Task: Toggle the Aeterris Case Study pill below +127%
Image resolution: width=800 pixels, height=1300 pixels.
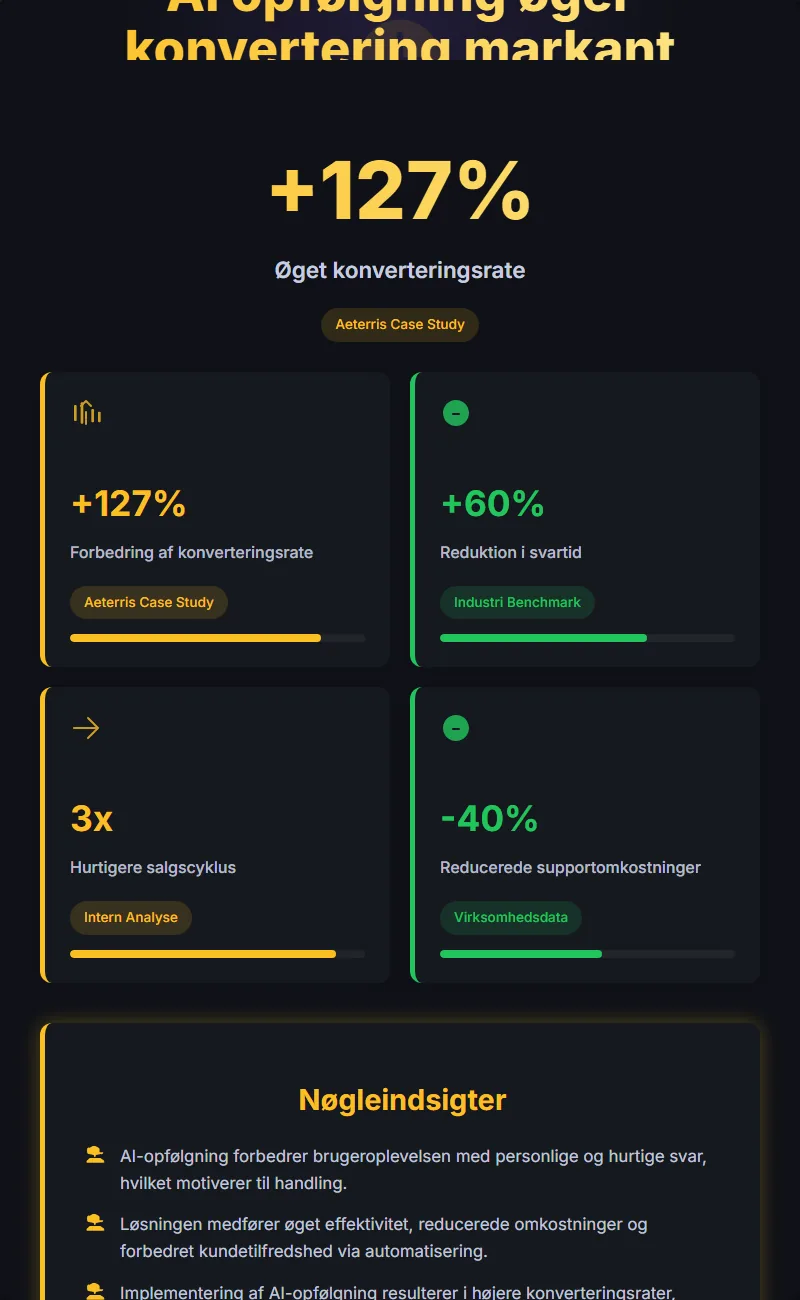Action: pos(148,602)
